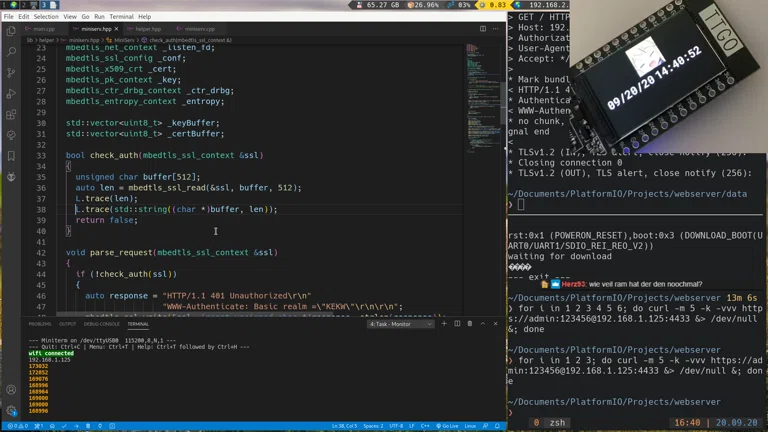Screen dimensions: 768x432
Task: Click the feedback icon in status bar
Action: [x=485, y=426]
